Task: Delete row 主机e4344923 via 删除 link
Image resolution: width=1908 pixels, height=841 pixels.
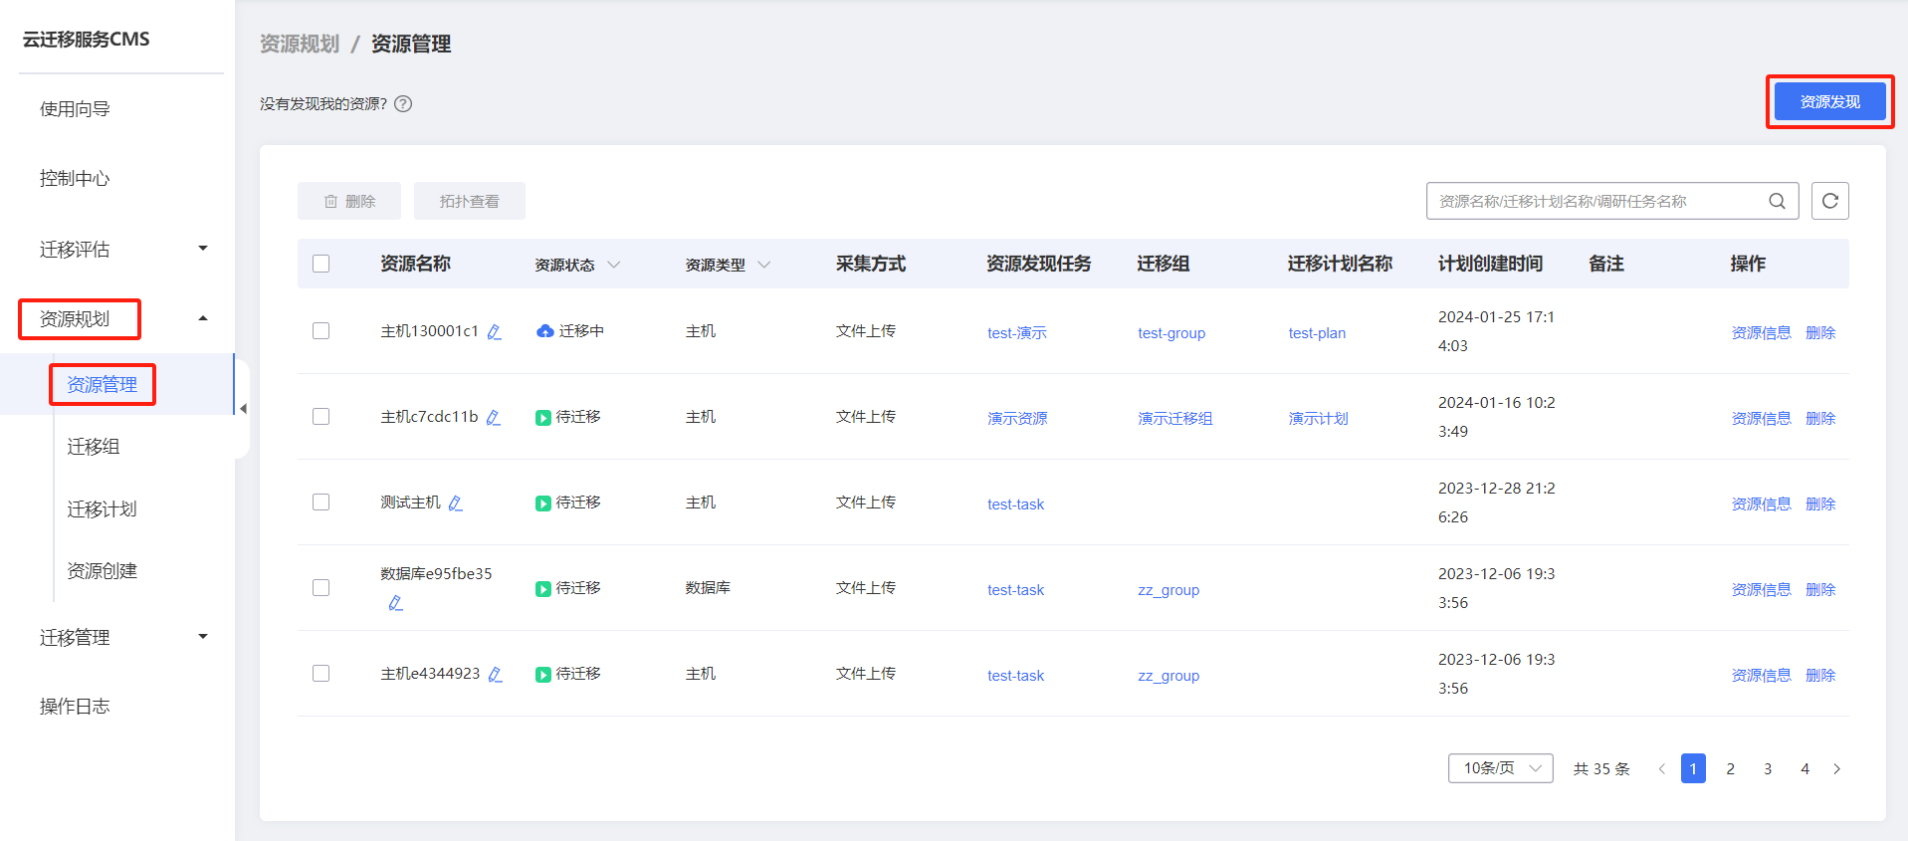Action: (x=1820, y=676)
